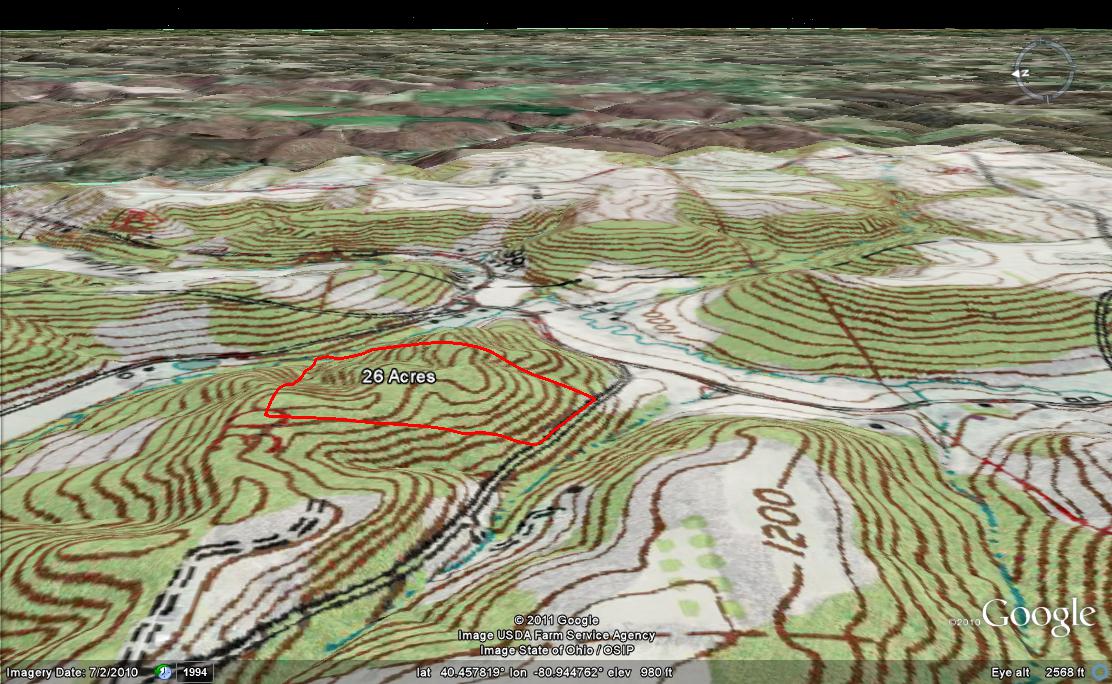This screenshot has width=1112, height=684.
Task: Click the center of the compass ring
Action: point(1044,70)
